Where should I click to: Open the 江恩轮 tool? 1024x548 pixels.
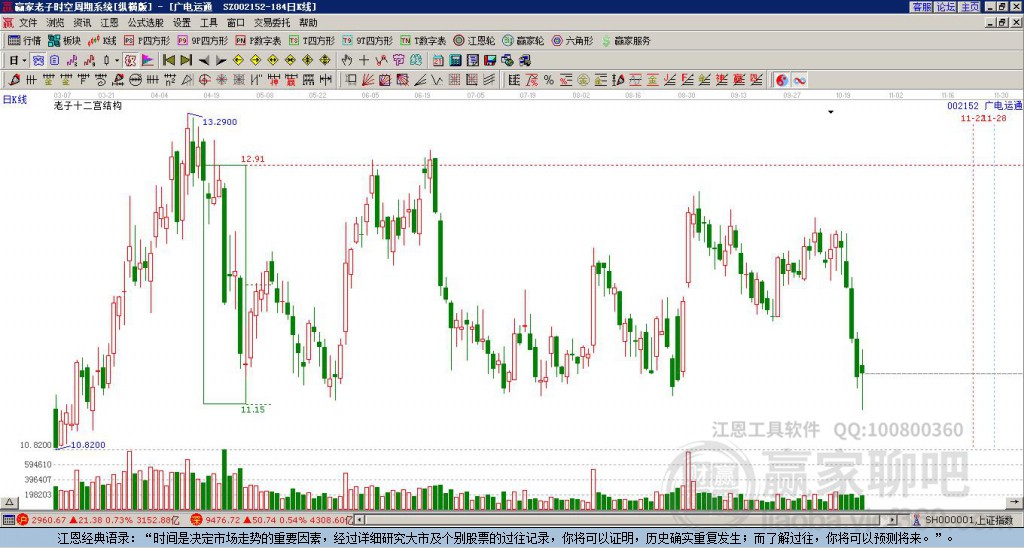[475, 40]
